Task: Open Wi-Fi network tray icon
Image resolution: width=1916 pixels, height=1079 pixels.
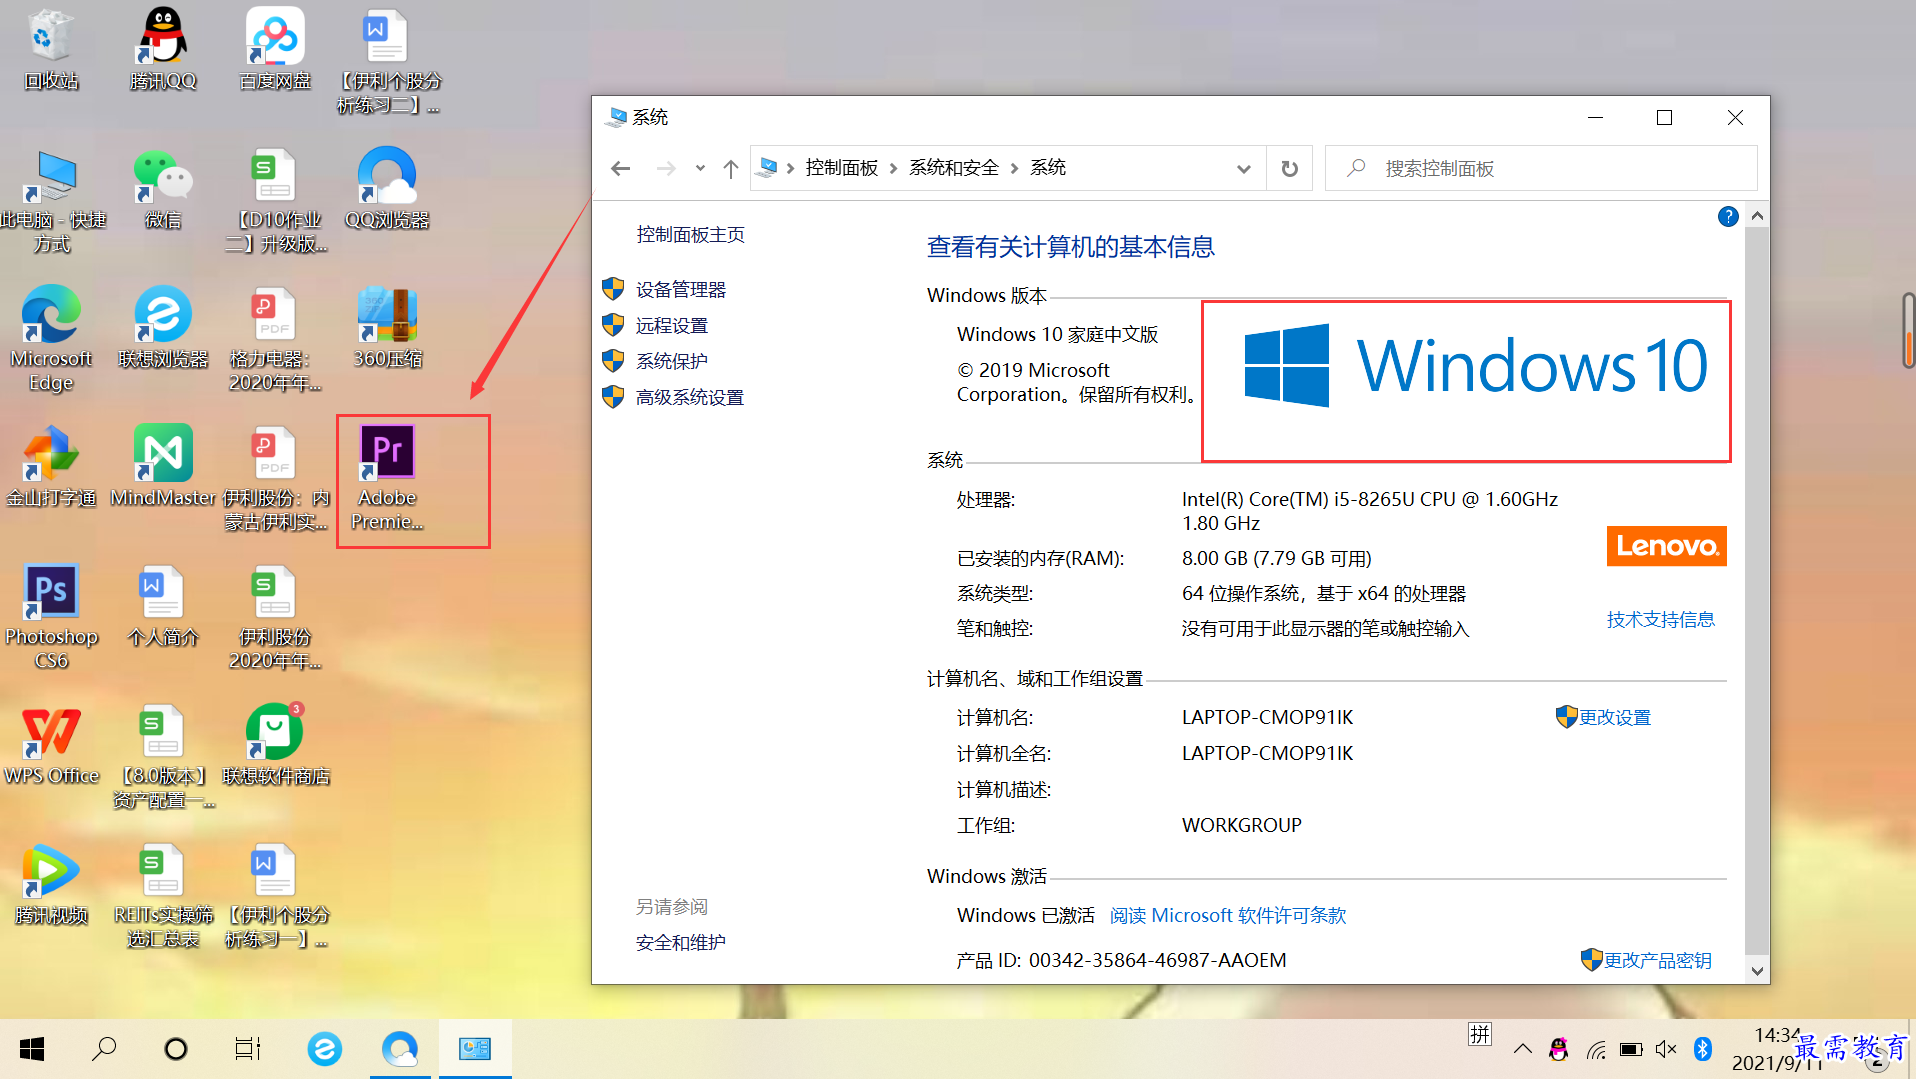Action: pos(1596,1049)
